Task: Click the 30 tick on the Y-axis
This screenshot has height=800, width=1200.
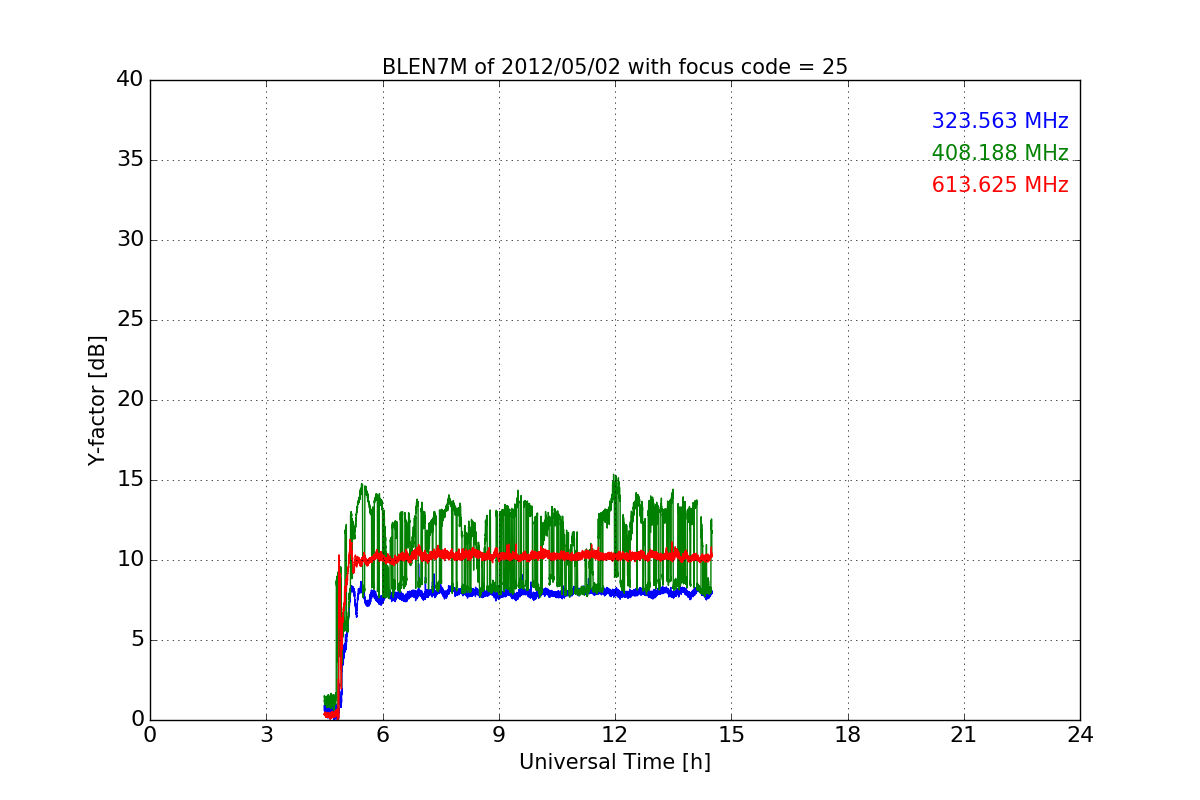Action: (x=130, y=240)
